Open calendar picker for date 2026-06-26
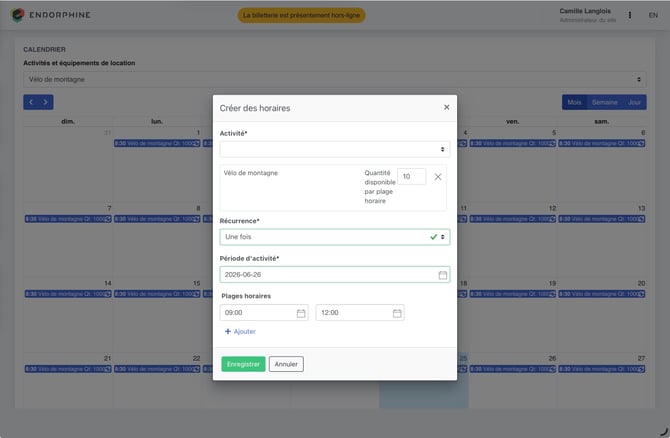The image size is (670, 438). pyautogui.click(x=443, y=275)
